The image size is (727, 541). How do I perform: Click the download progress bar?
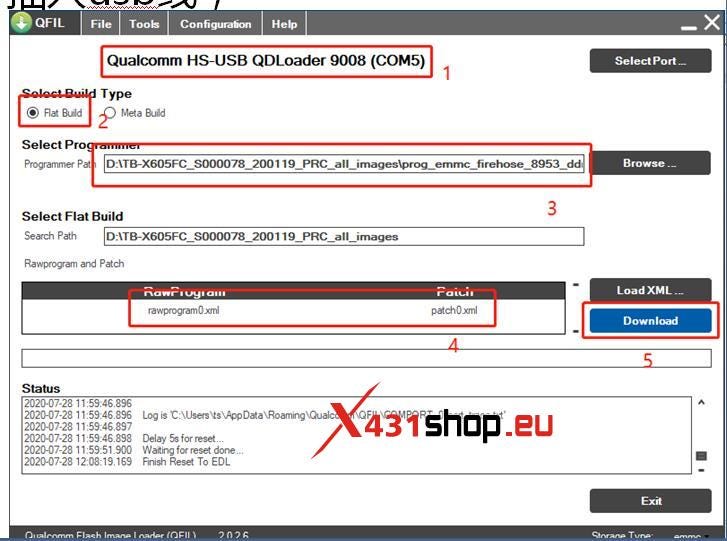click(x=366, y=359)
